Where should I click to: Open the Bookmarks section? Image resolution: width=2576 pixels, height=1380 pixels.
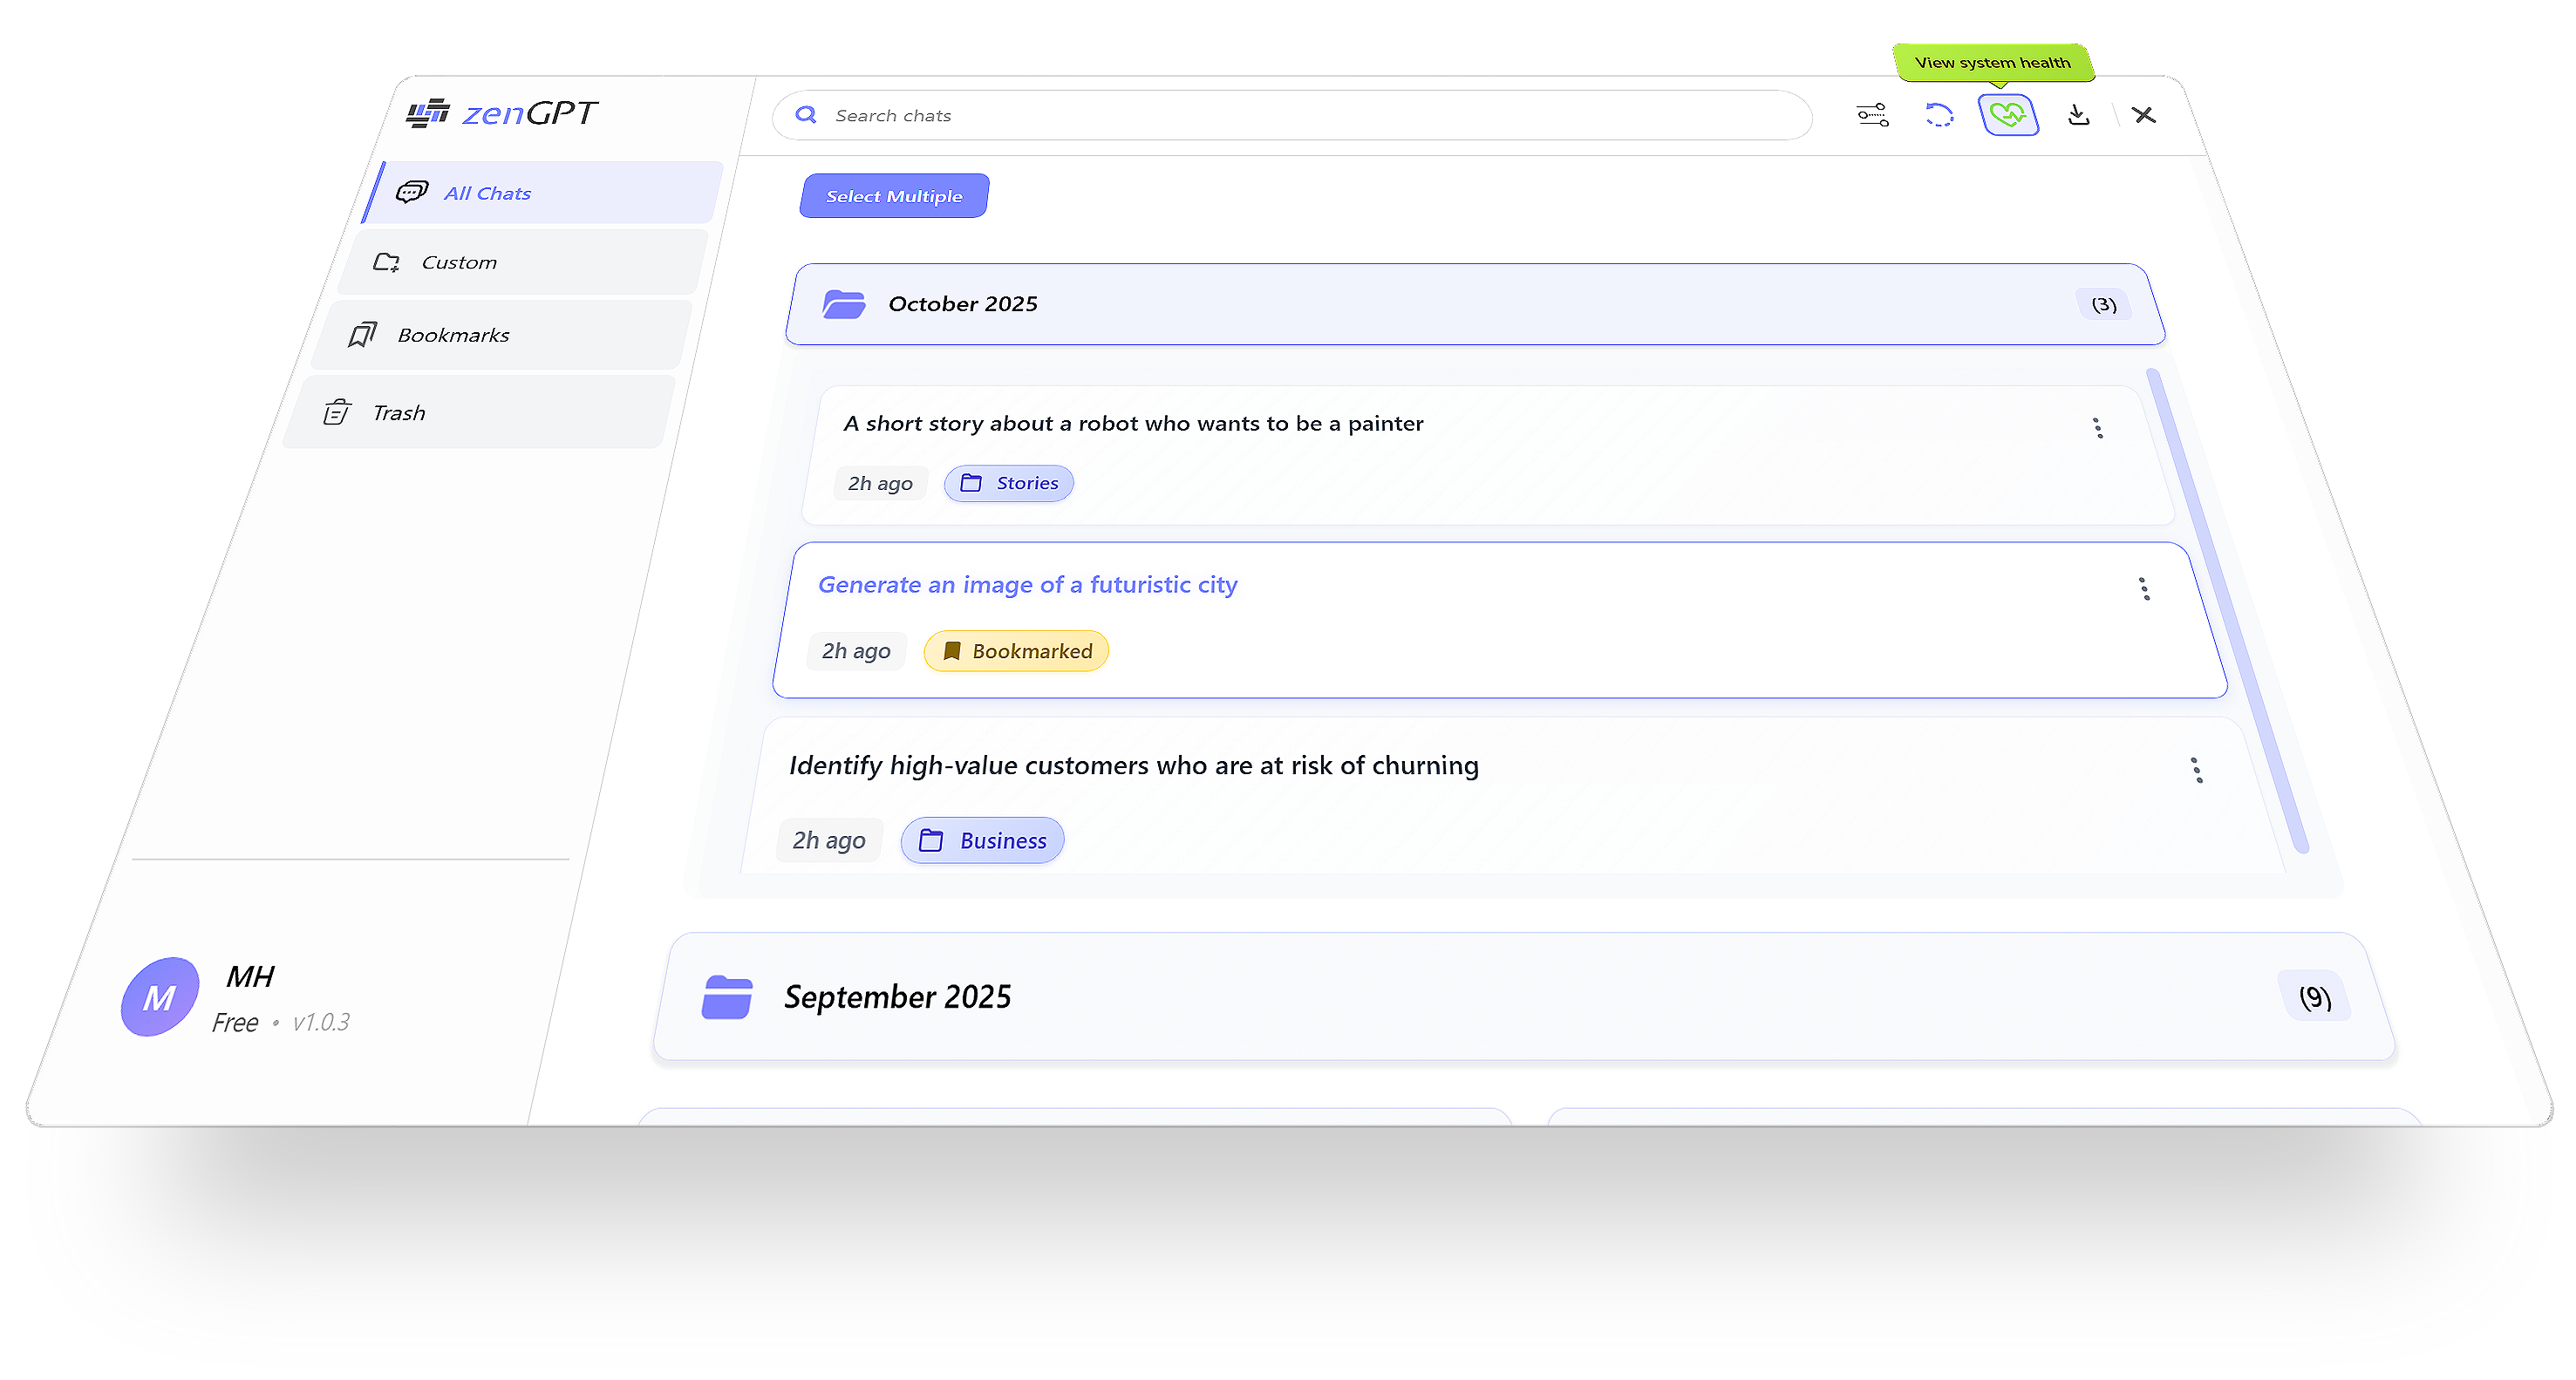(x=453, y=334)
